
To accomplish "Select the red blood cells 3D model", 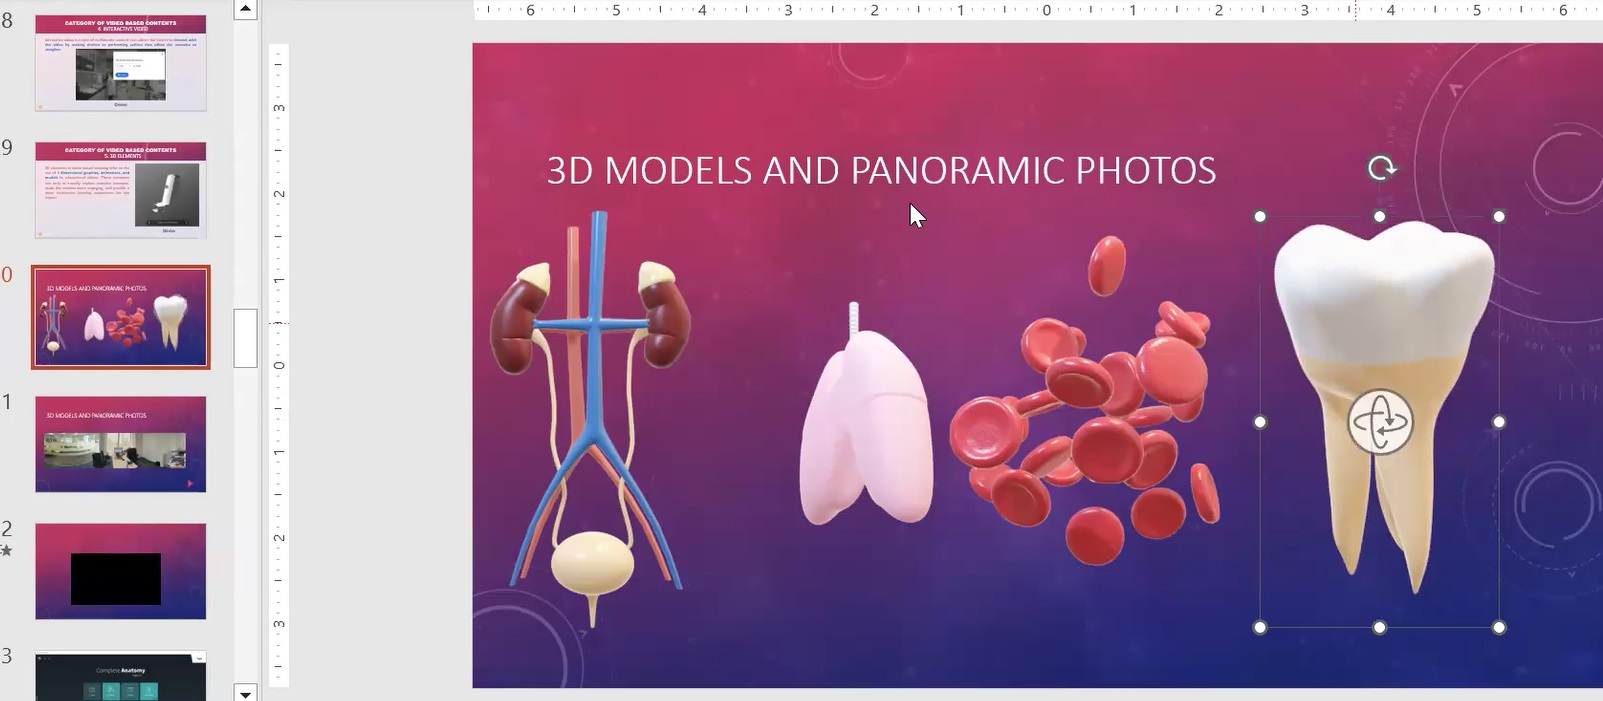I will click(x=1085, y=400).
